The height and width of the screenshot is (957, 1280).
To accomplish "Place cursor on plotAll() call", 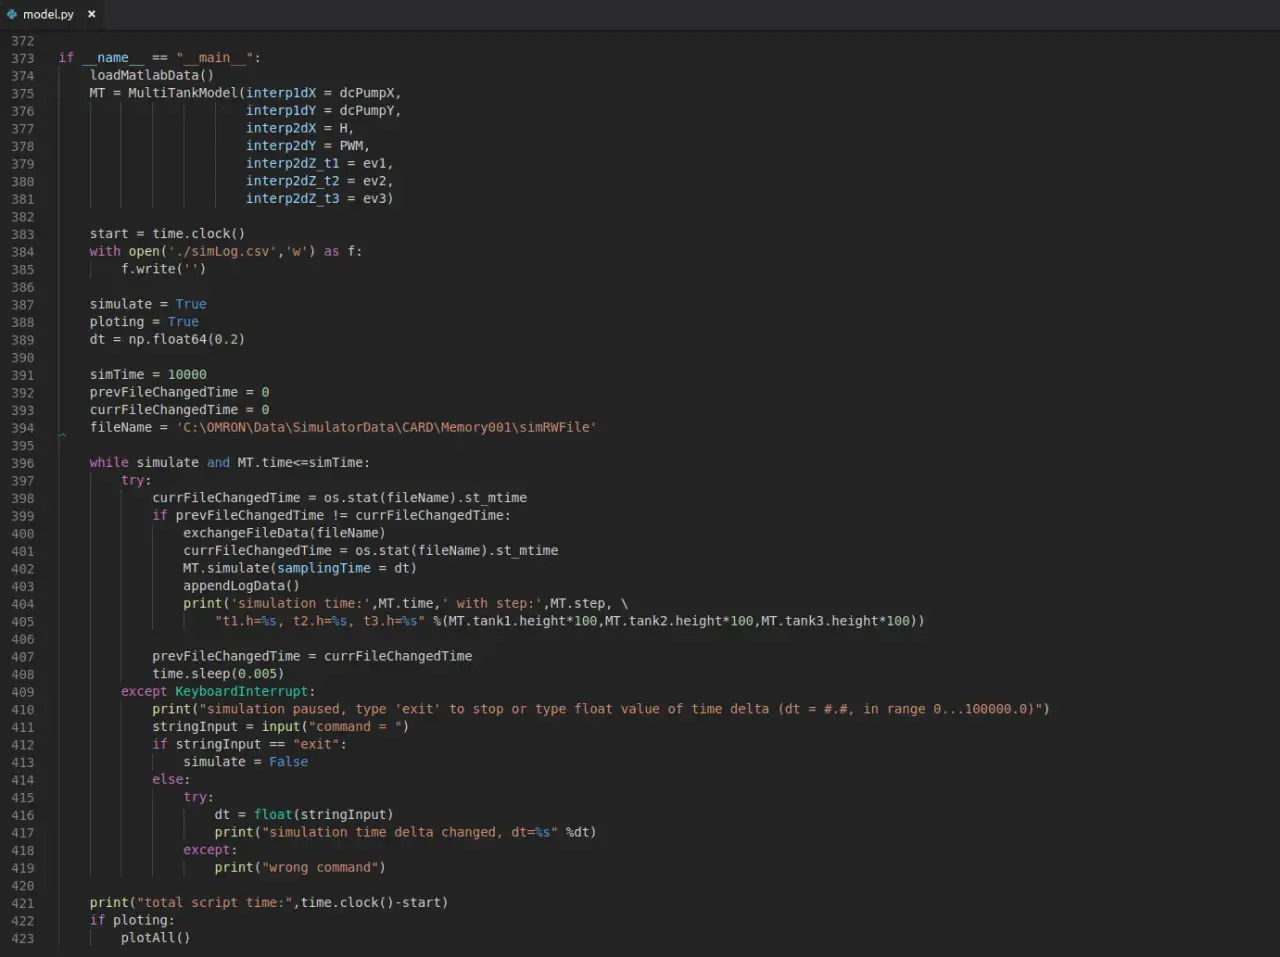I will [155, 937].
